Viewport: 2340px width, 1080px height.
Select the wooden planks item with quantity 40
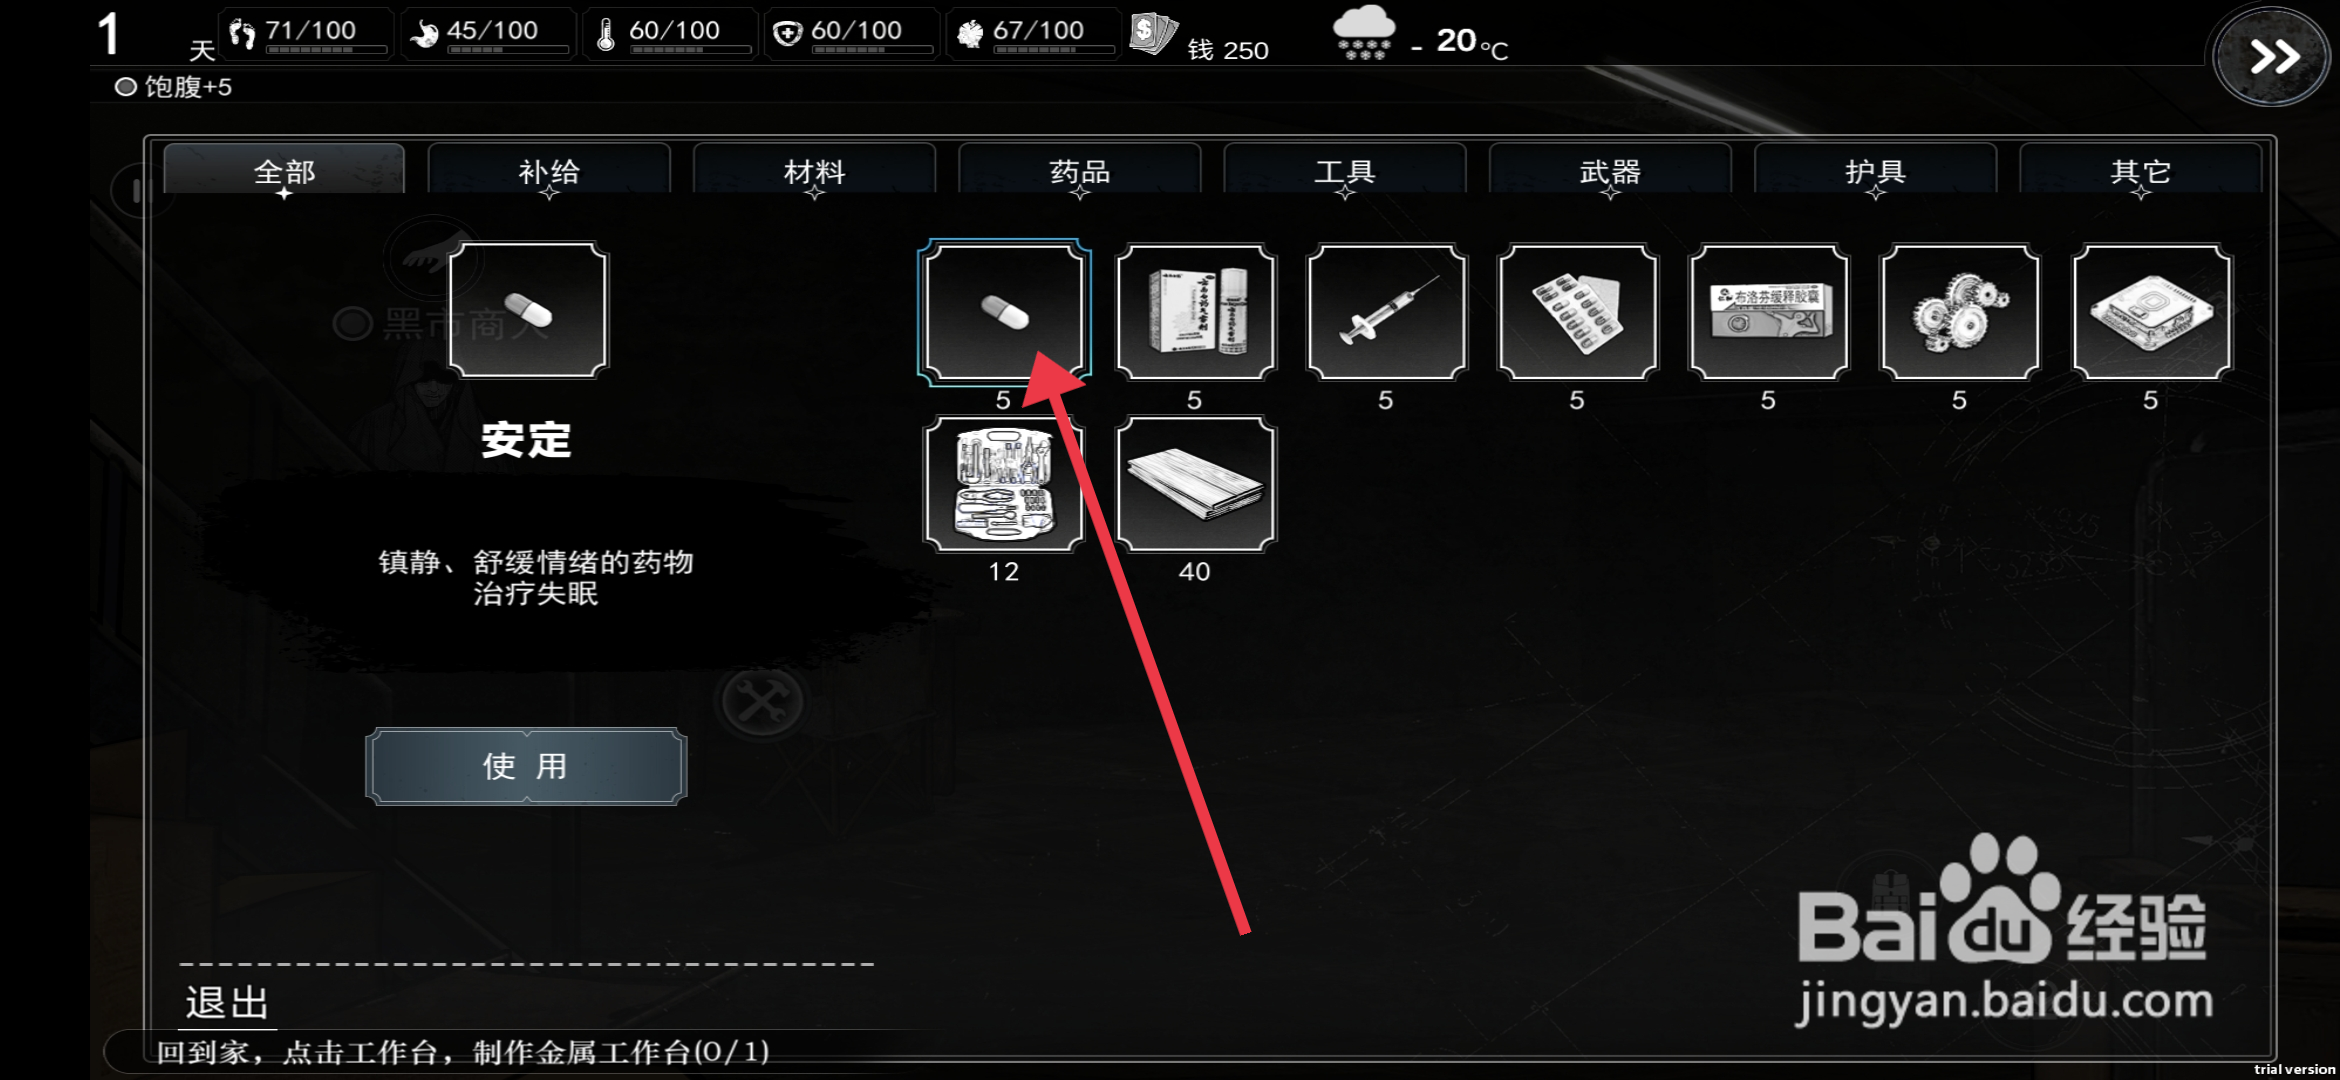coord(1195,484)
